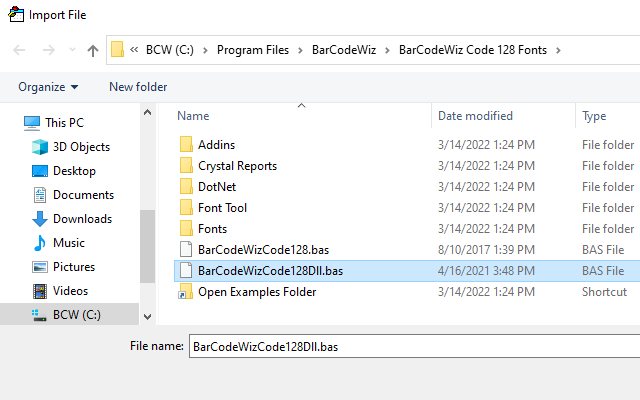The image size is (640, 400).
Task: Expand chevron after Program Files breadcrumb
Action: coord(300,50)
